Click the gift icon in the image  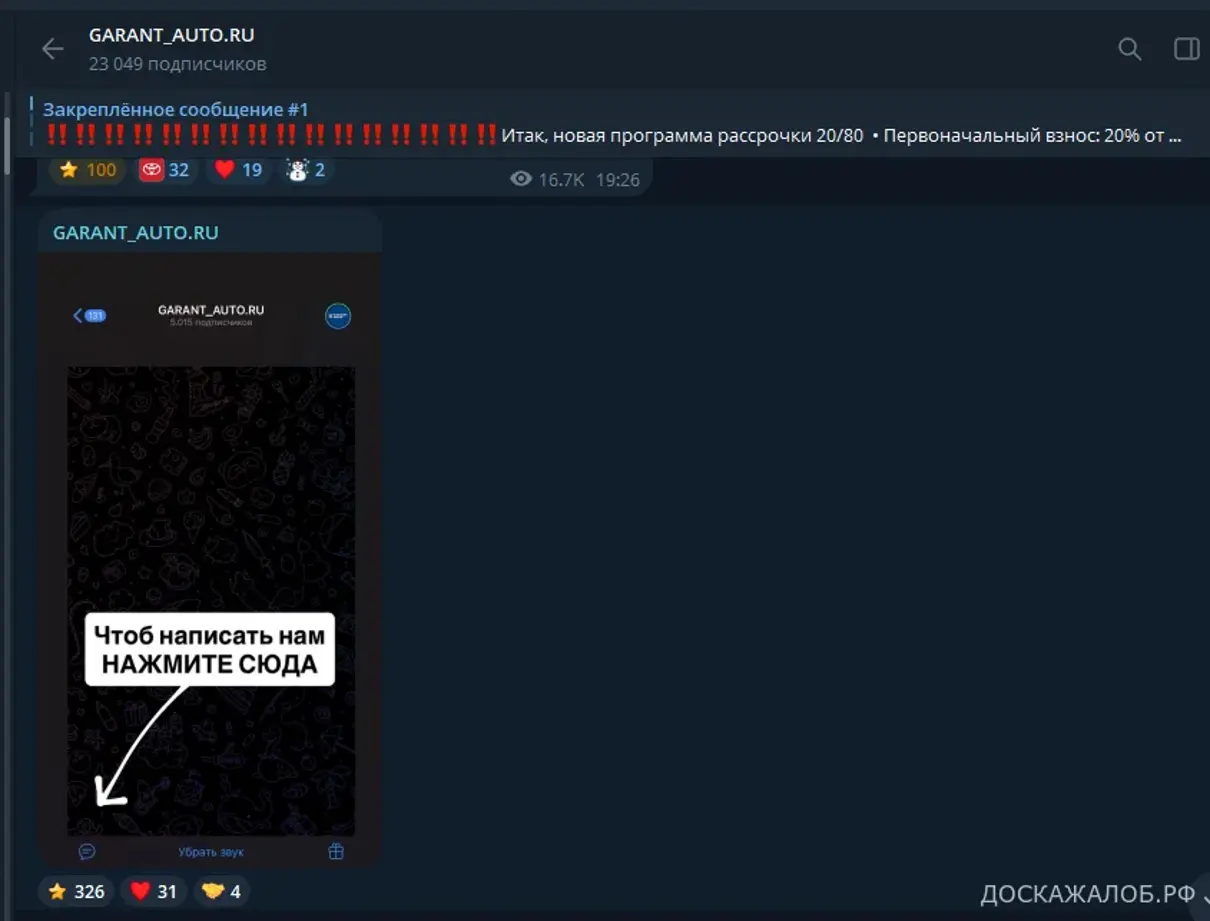pyautogui.click(x=336, y=851)
